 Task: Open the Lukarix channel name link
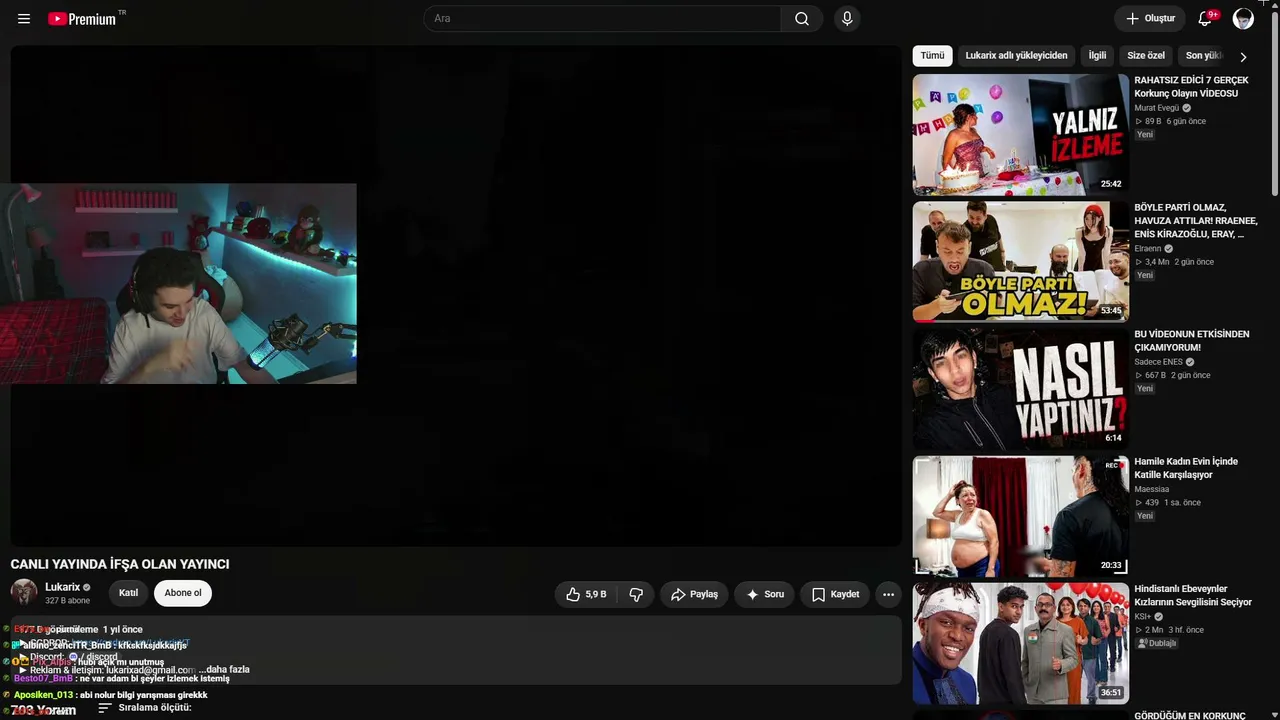click(x=62, y=587)
